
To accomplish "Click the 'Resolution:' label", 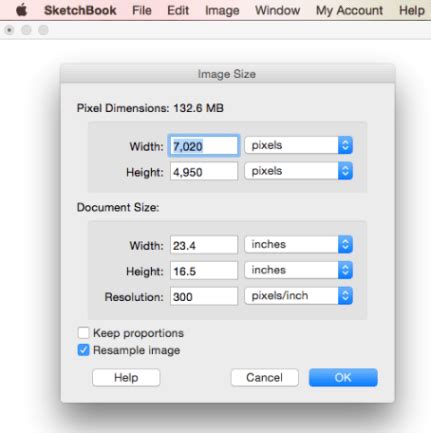I will tap(134, 297).
